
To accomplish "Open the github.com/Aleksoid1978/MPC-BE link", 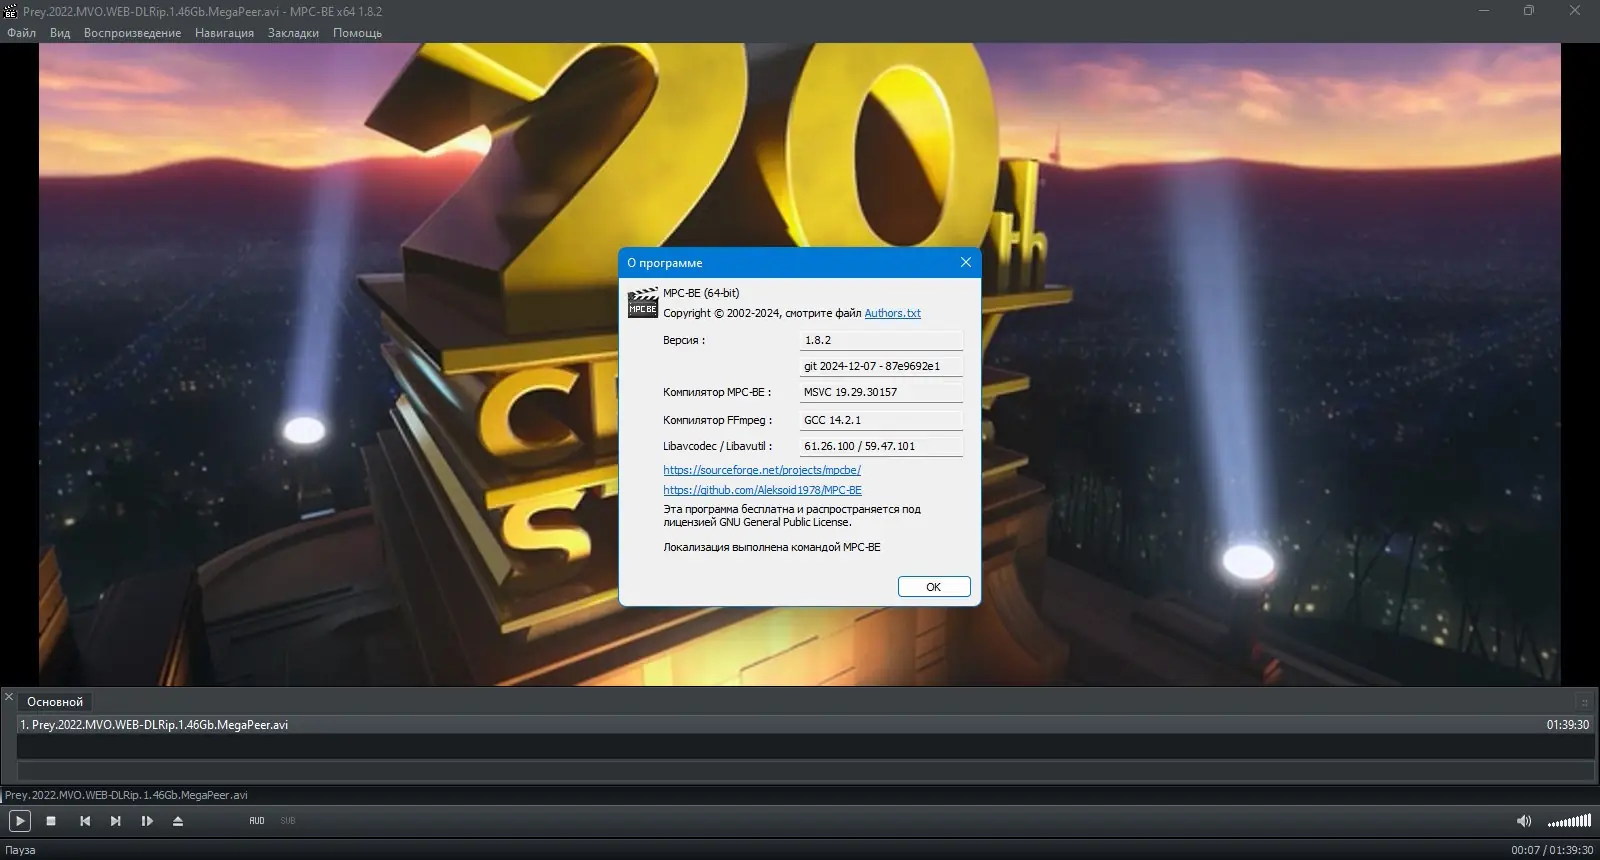I will click(762, 490).
